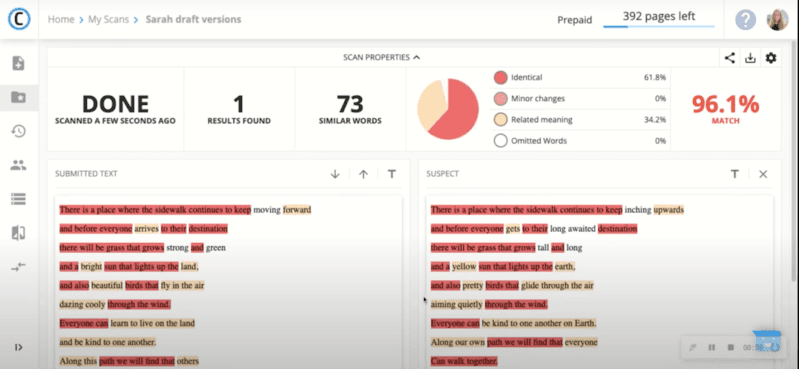Click opposing arrows icon in sidebar
The height and width of the screenshot is (369, 799).
18,267
